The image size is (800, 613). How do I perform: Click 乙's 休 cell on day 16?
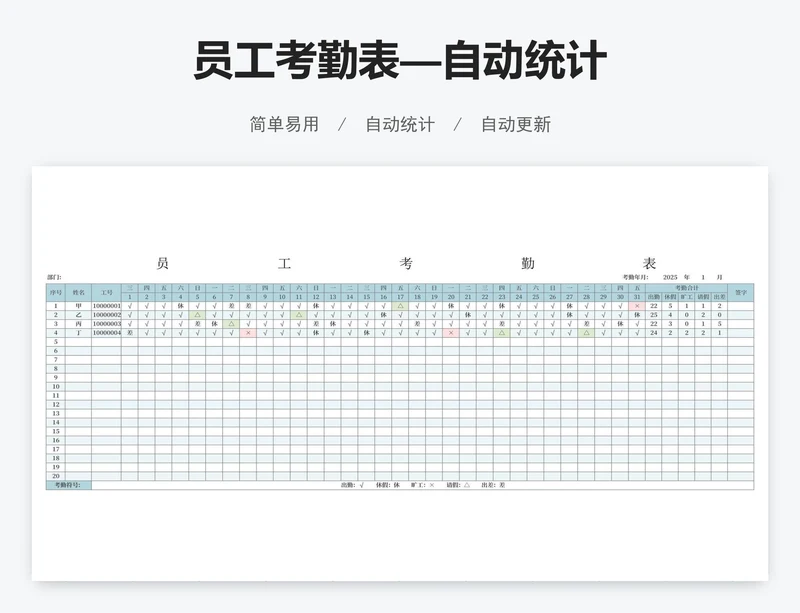384,315
